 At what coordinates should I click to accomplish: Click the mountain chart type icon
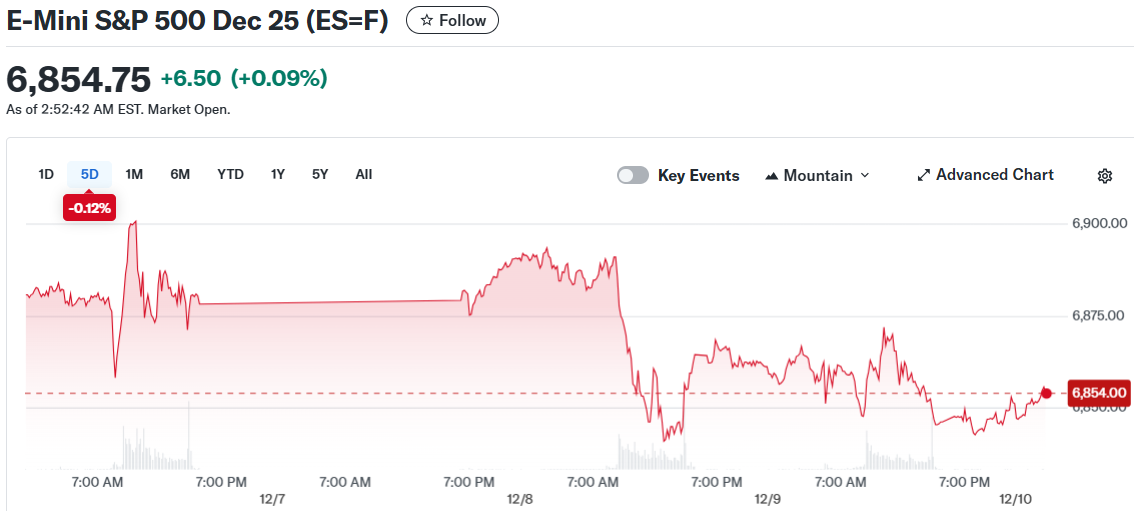pos(771,176)
